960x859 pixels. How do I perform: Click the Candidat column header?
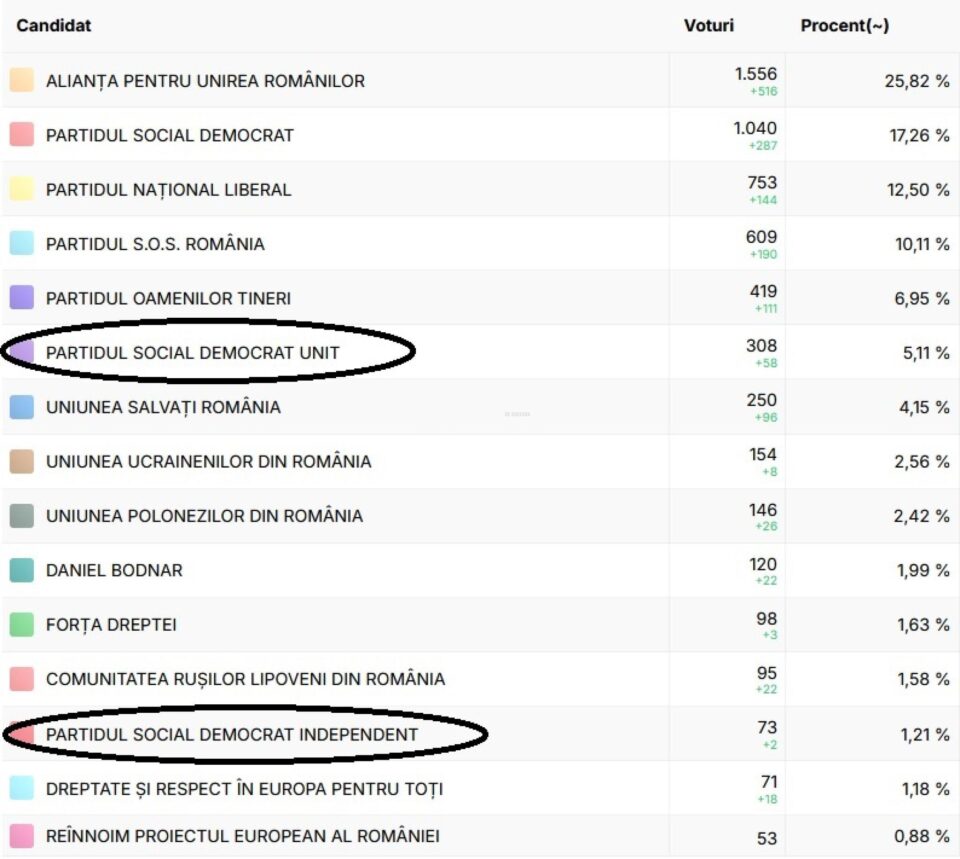coord(53,26)
